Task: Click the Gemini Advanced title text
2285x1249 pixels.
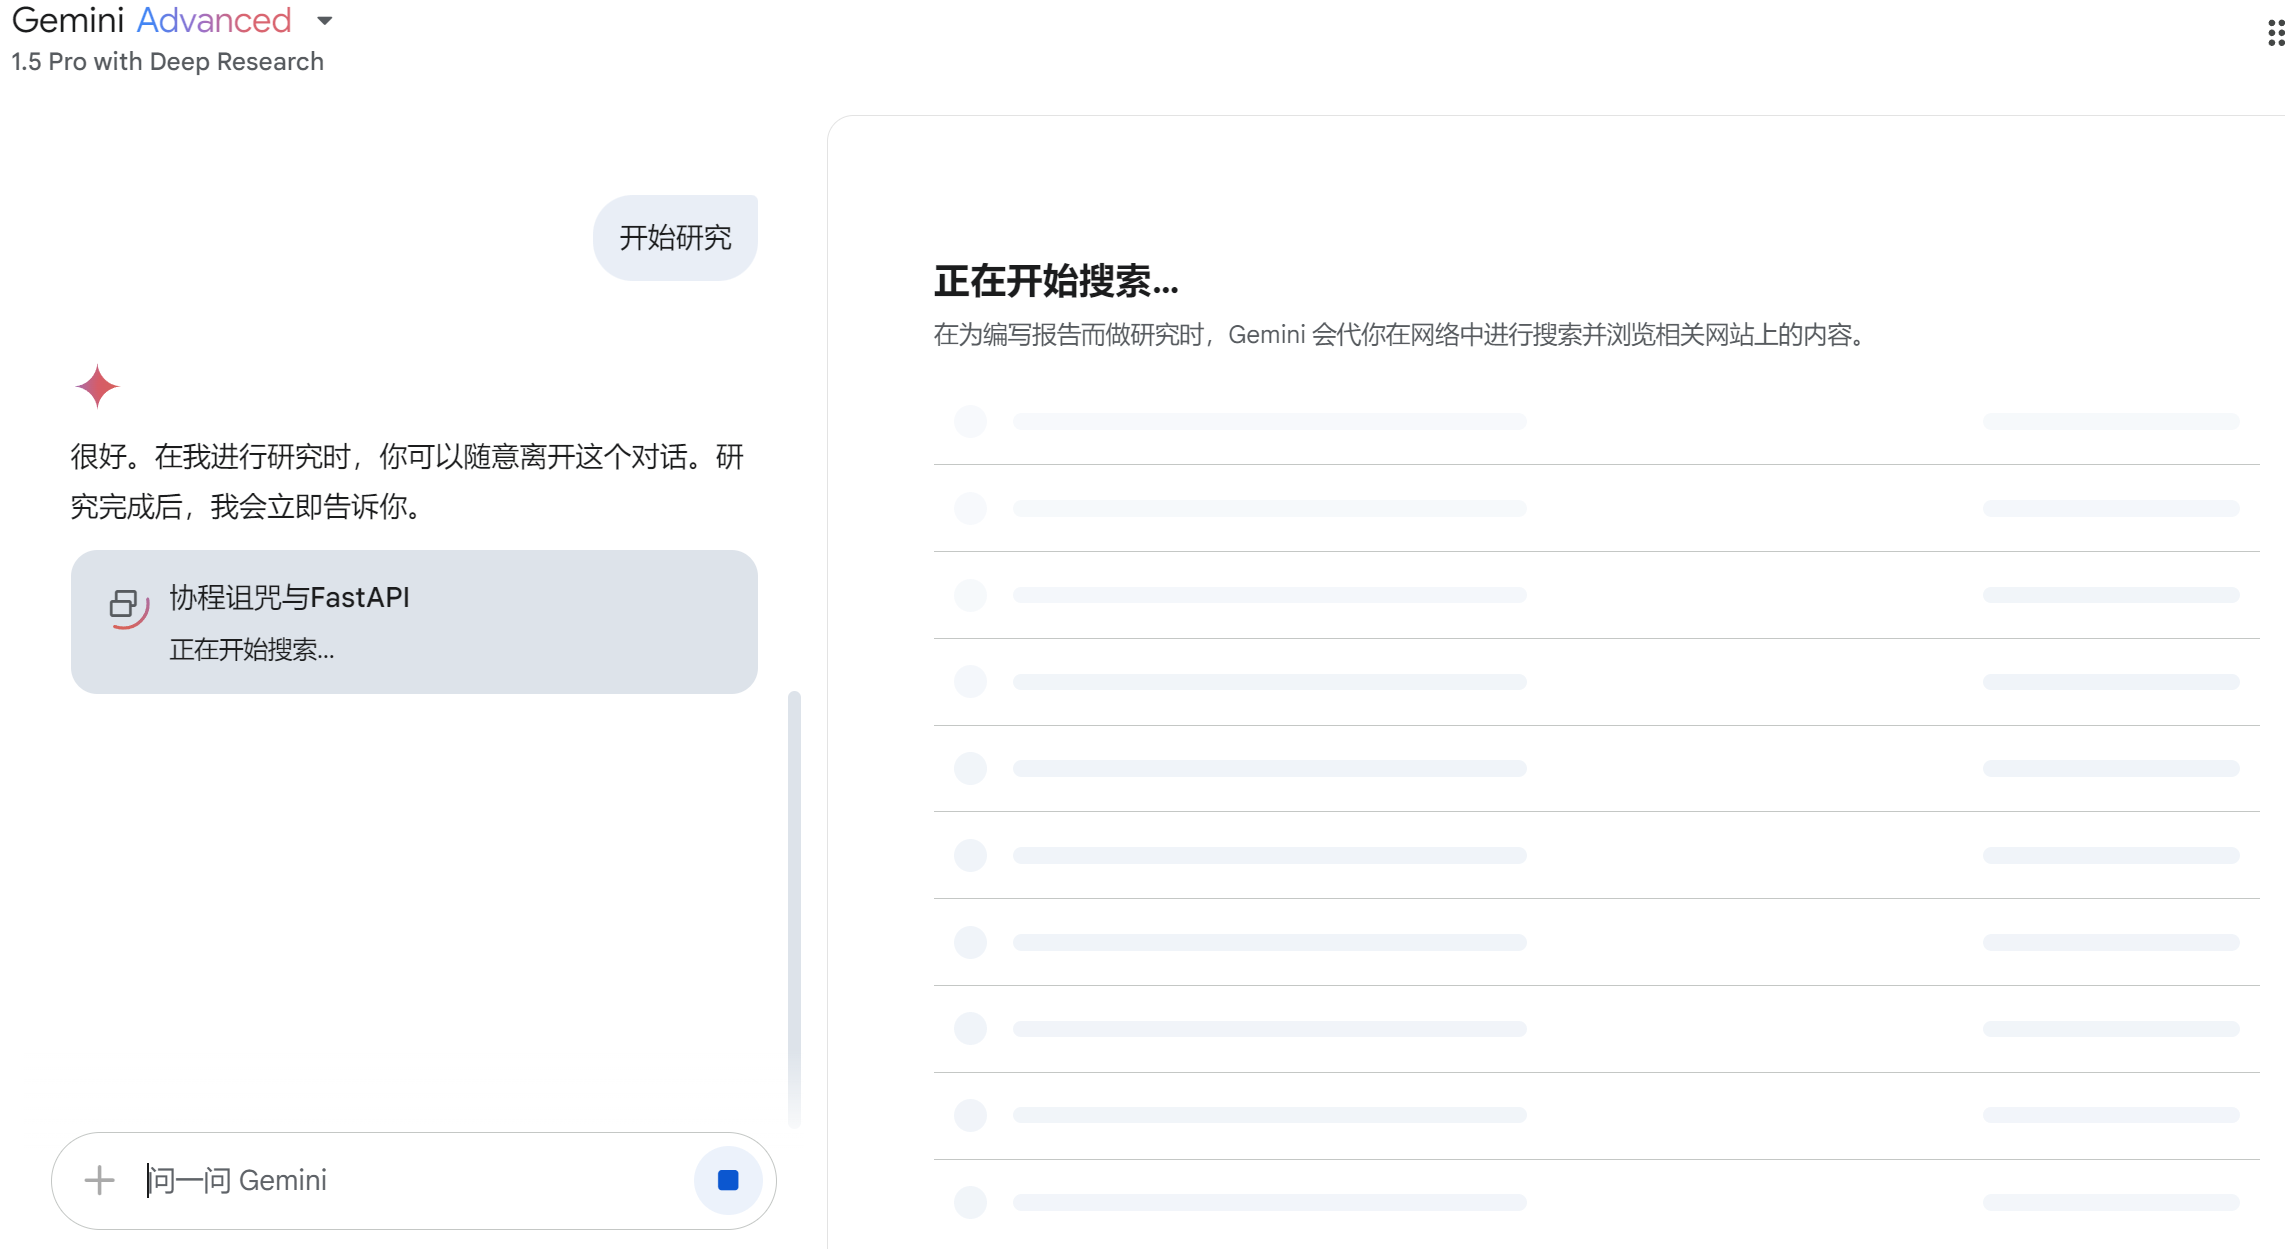Action: coord(152,21)
